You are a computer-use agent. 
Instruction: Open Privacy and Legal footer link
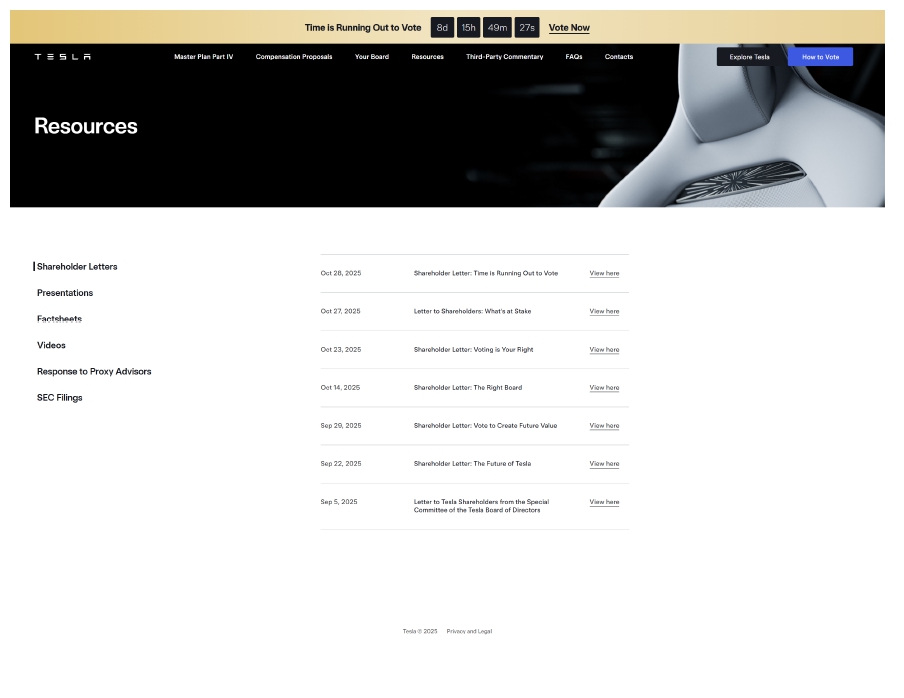coord(469,631)
